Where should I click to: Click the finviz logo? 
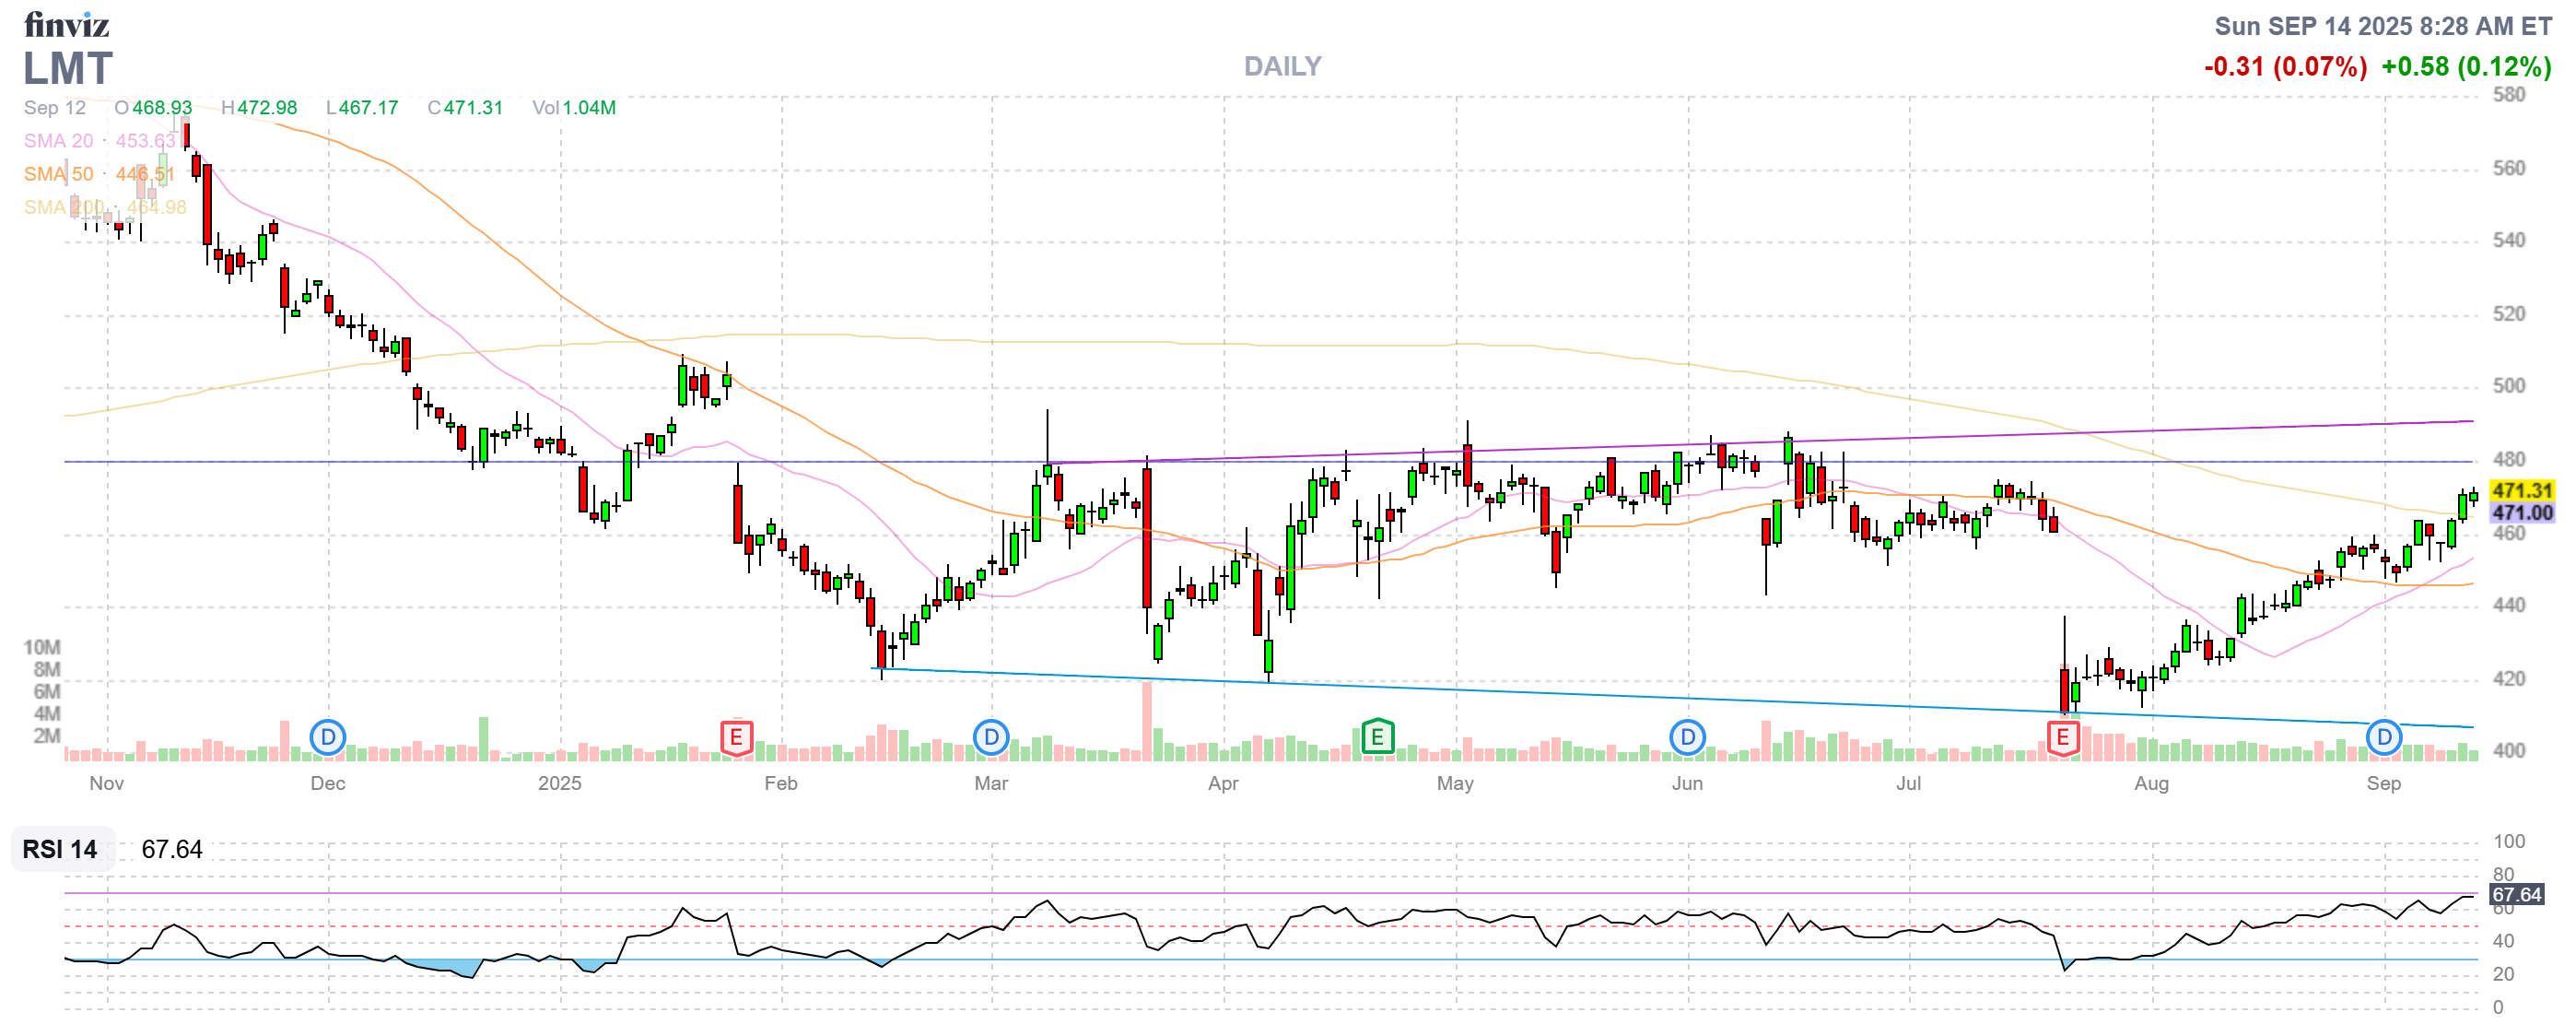tap(66, 25)
